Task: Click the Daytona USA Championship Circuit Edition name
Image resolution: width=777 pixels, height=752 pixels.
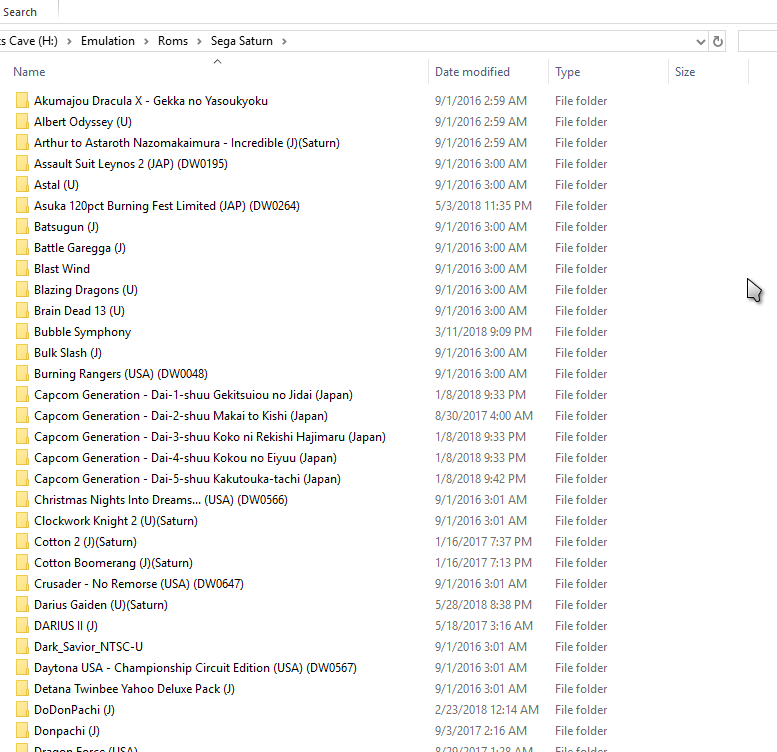Action: (x=195, y=668)
